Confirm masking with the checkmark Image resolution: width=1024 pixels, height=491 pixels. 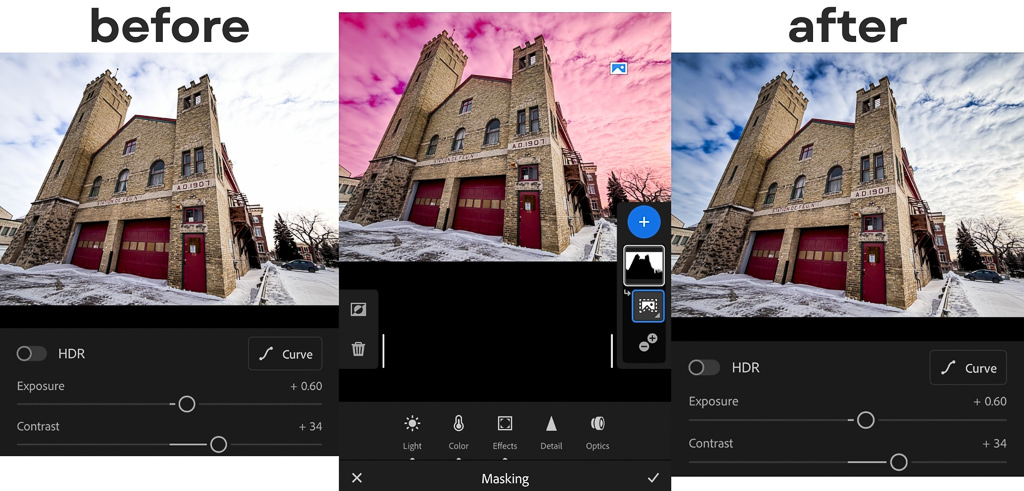653,478
